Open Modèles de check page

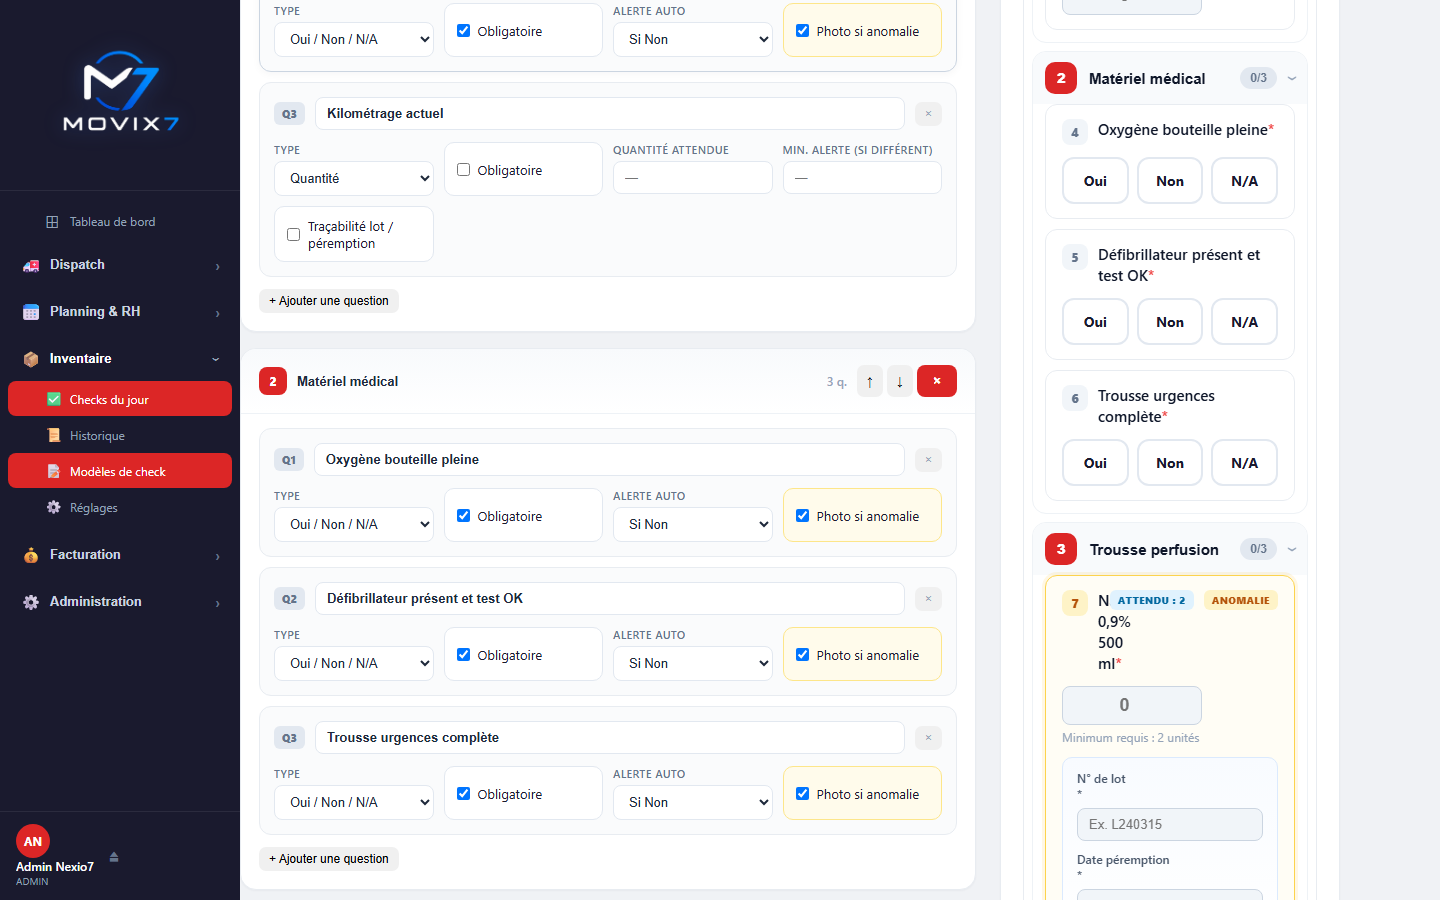click(120, 471)
